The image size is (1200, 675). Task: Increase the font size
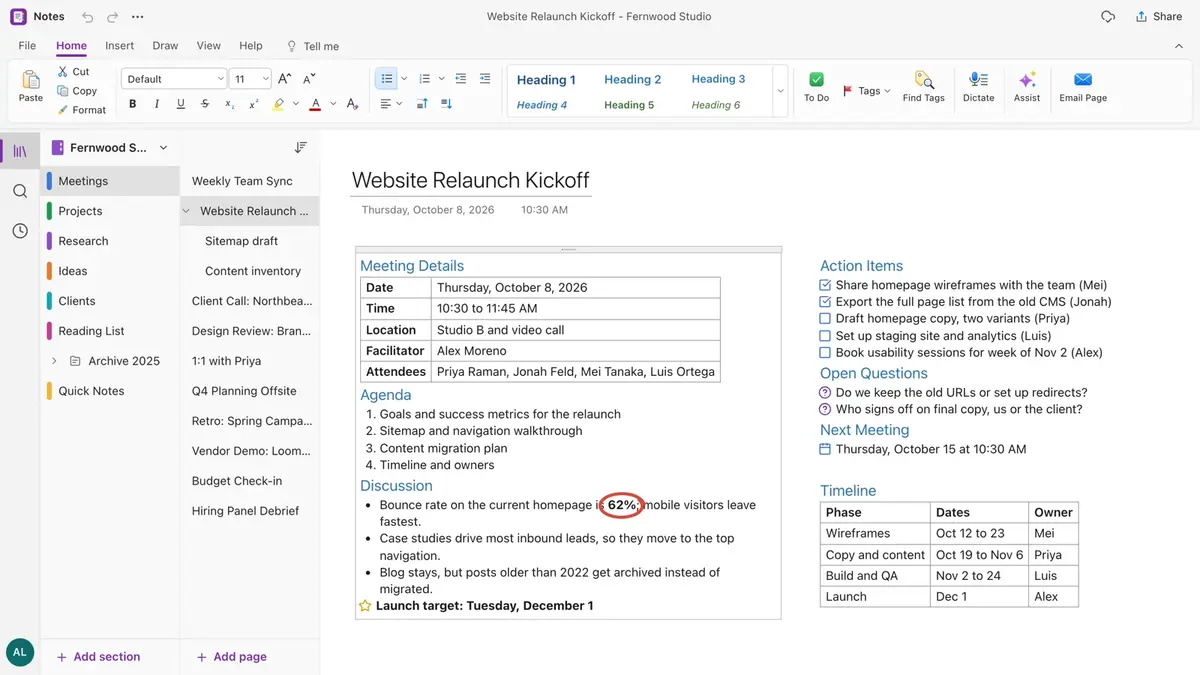[285, 79]
